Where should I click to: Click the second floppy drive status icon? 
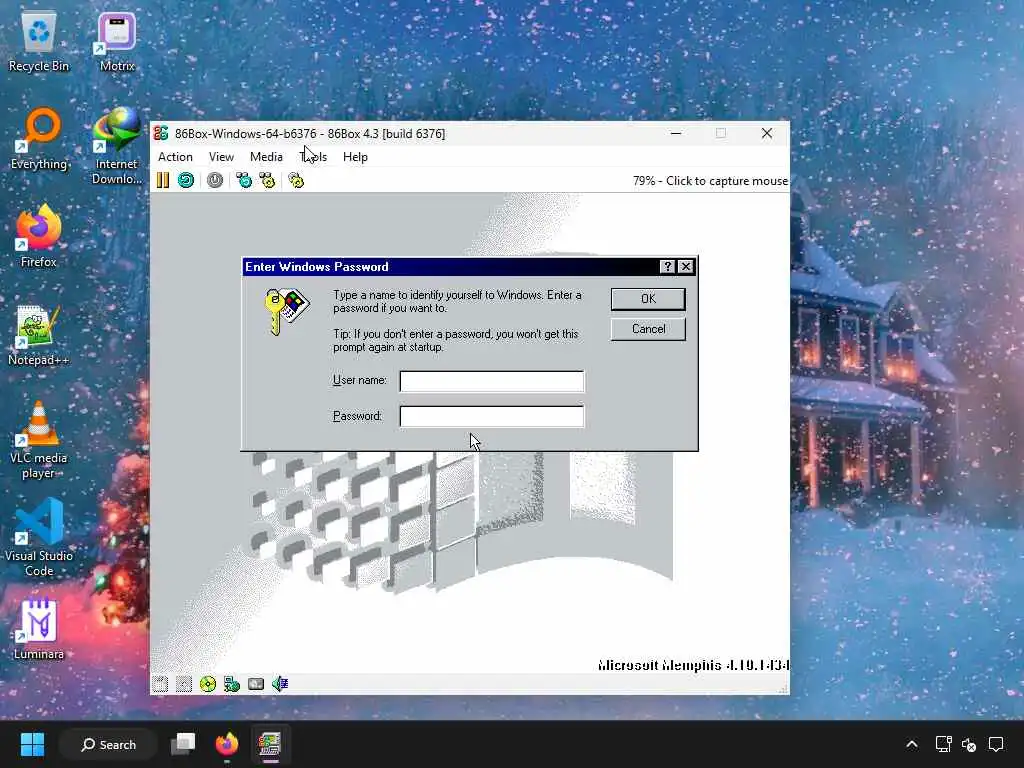click(x=184, y=684)
